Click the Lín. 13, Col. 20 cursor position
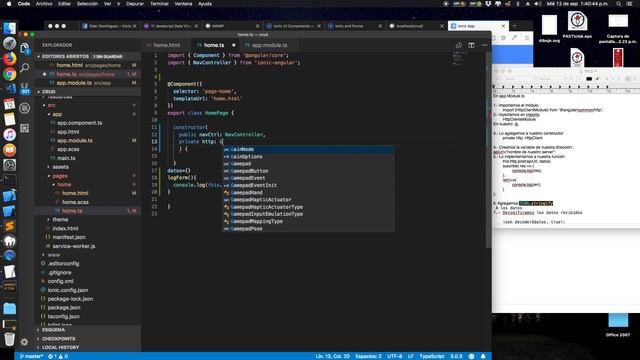 pos(332,356)
